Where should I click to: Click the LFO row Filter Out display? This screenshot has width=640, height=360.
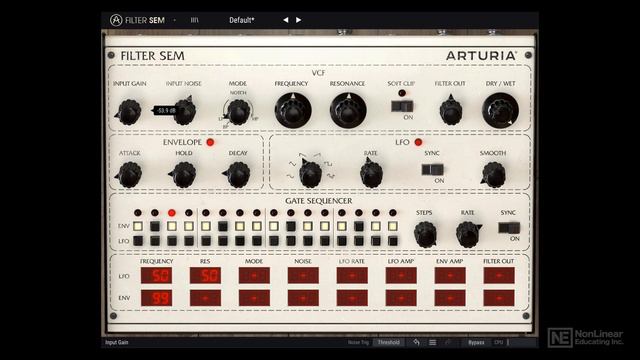(499, 276)
